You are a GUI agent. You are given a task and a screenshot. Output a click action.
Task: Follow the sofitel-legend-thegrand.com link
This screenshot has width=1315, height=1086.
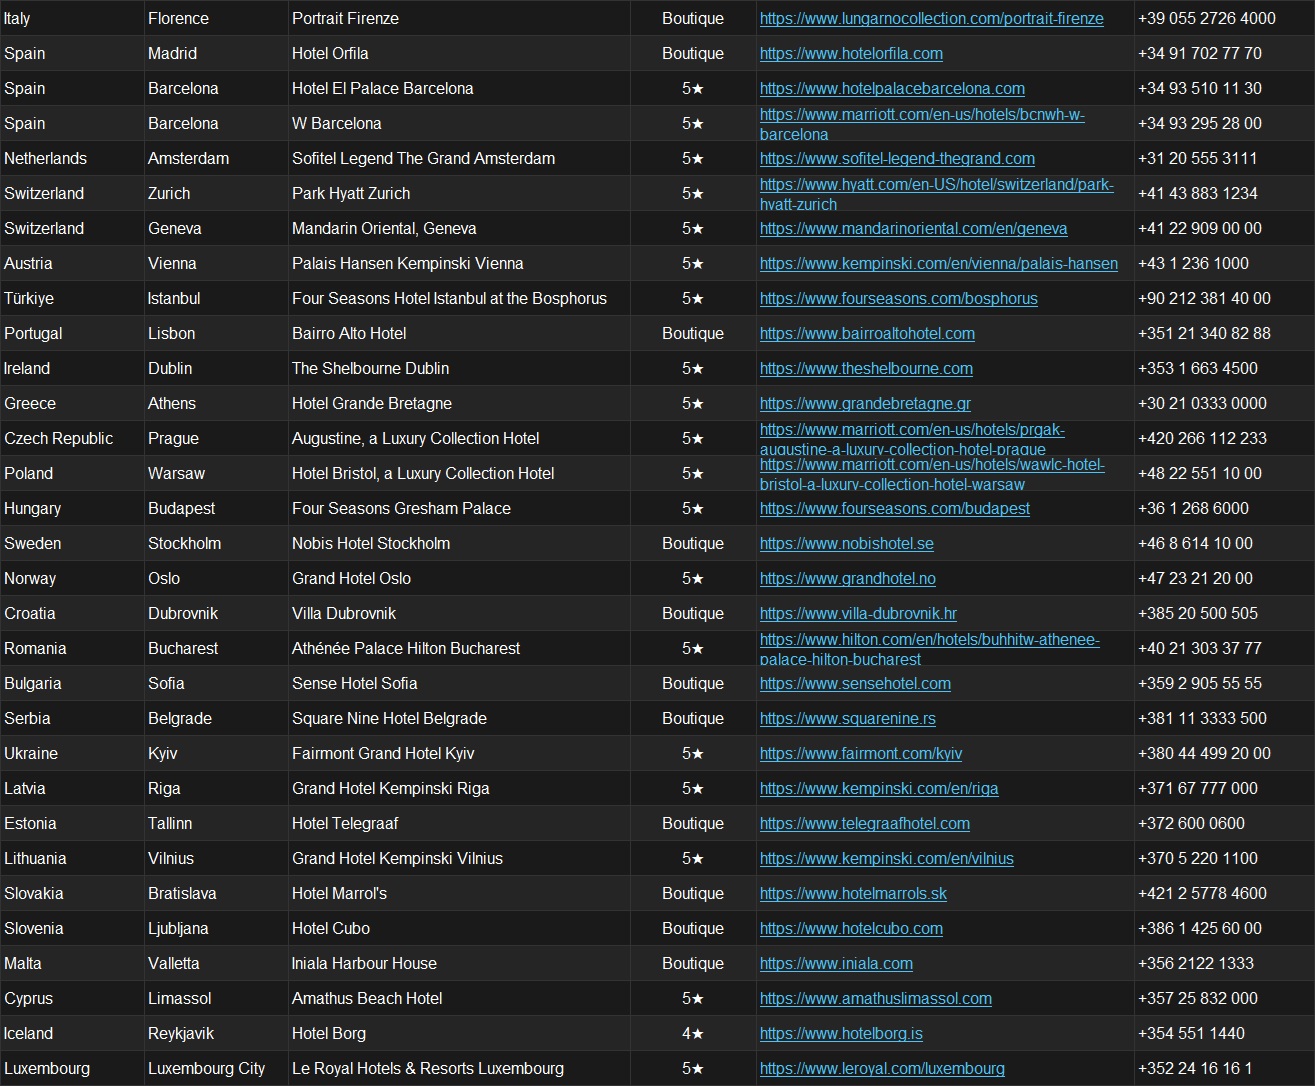pos(897,158)
